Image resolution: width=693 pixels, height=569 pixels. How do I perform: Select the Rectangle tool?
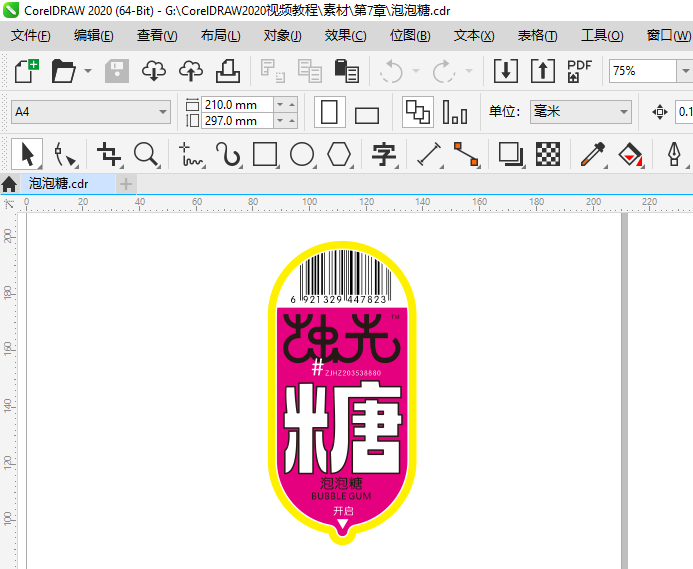(x=265, y=154)
